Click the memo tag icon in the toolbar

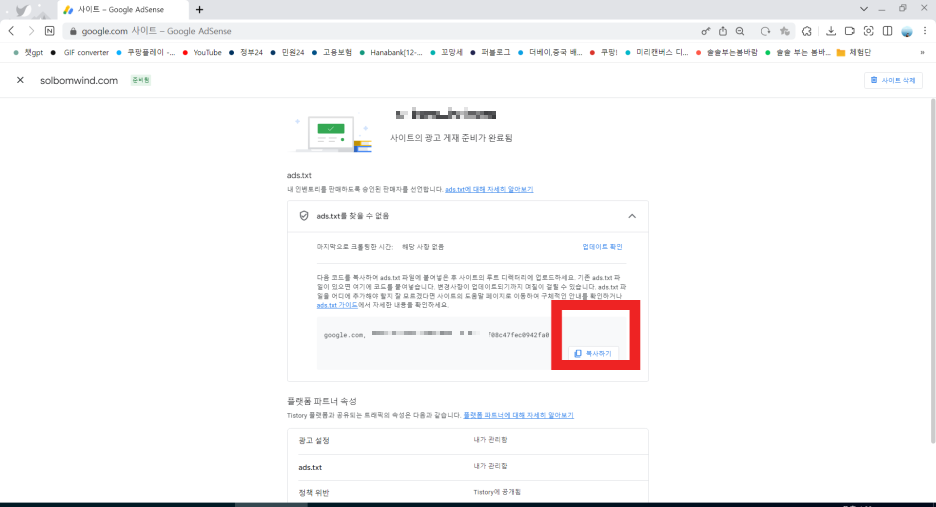(x=849, y=31)
